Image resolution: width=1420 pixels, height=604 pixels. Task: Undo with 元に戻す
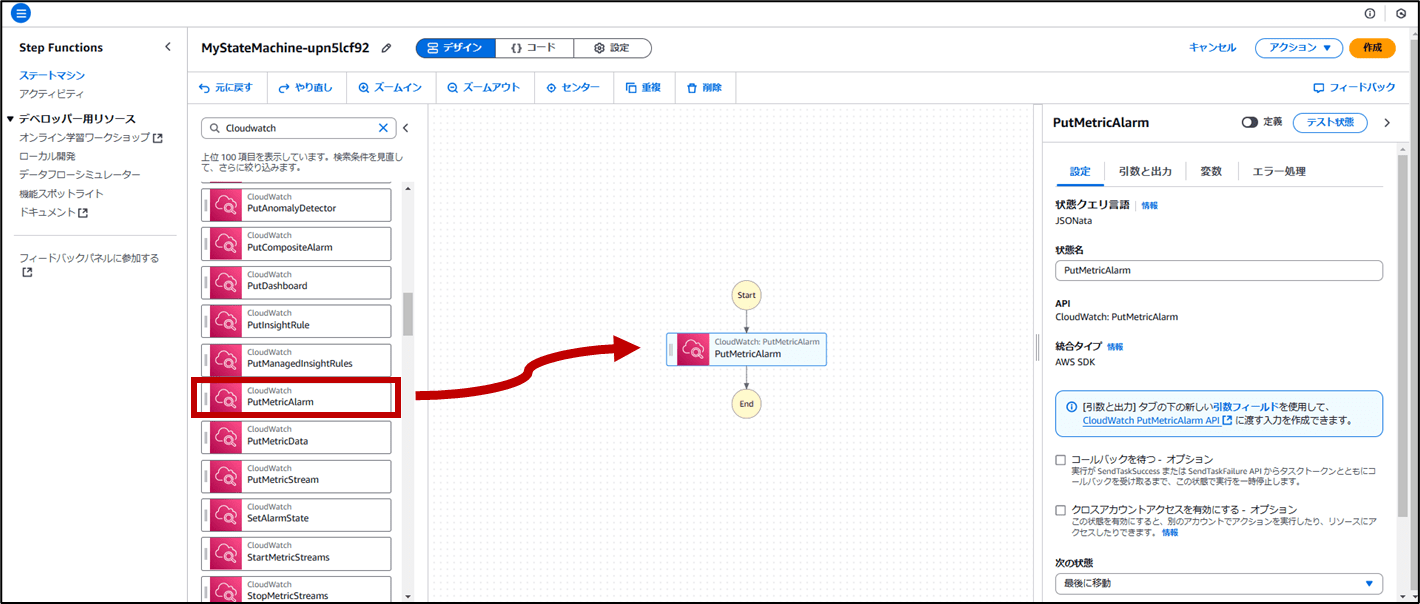[x=226, y=88]
